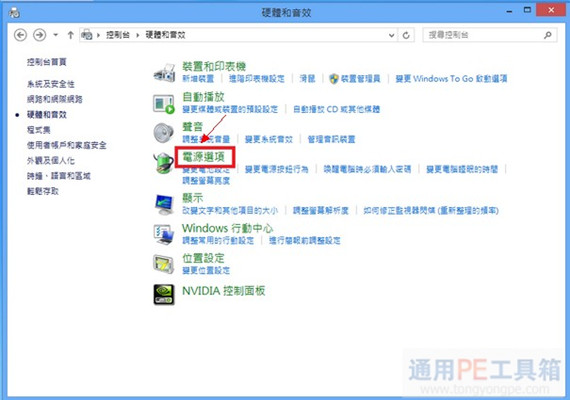Screen dimensions: 570x400
Task: Open 變更 Windows To Go 啟動選項 link
Action: click(x=451, y=79)
